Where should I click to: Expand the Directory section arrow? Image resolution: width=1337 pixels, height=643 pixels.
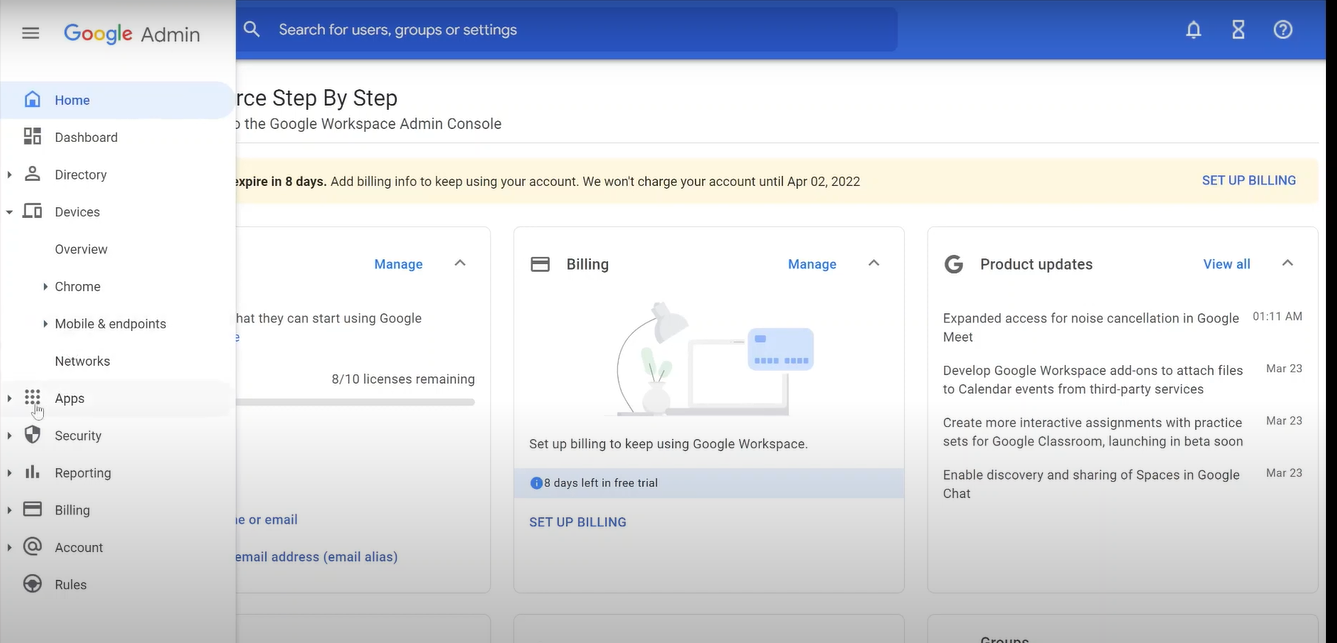(9, 175)
